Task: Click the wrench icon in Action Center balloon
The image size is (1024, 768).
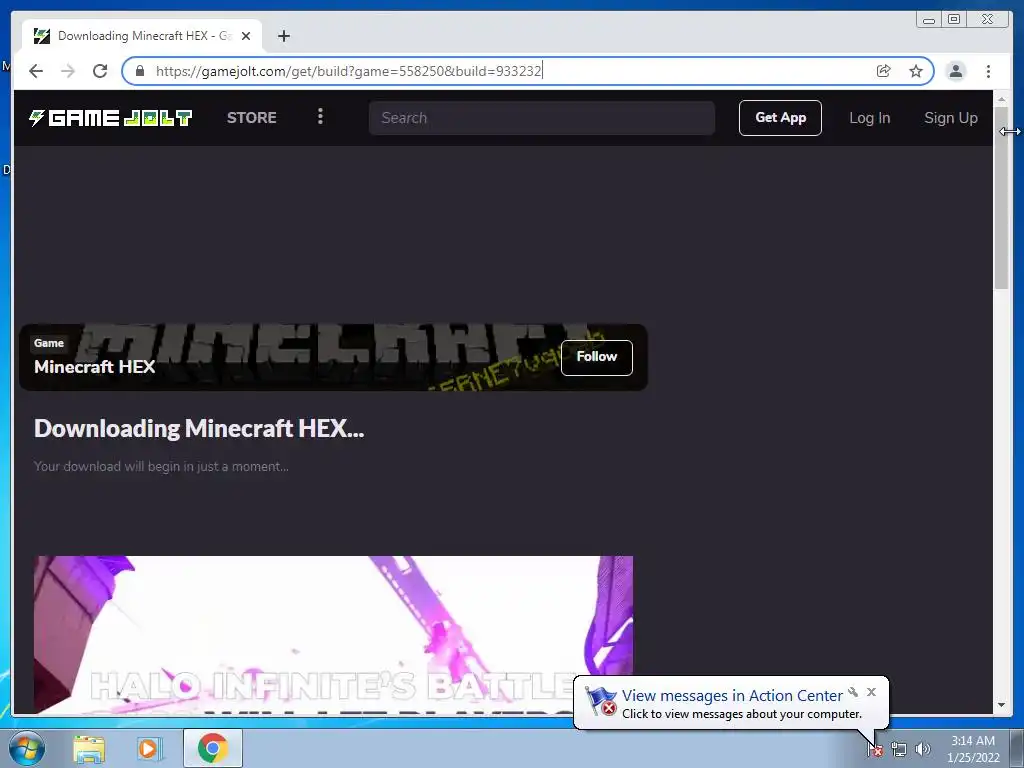Action: click(x=853, y=692)
